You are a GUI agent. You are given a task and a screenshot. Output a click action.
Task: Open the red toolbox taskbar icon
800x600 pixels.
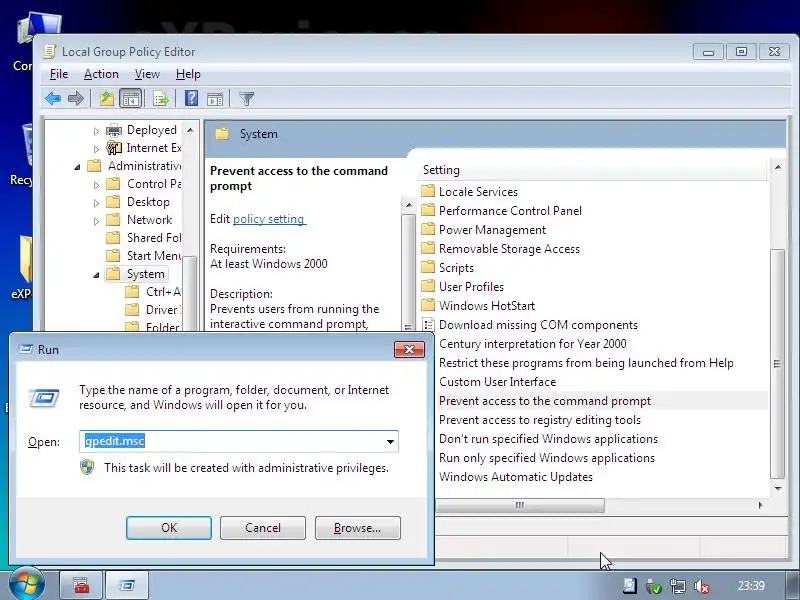[x=81, y=585]
